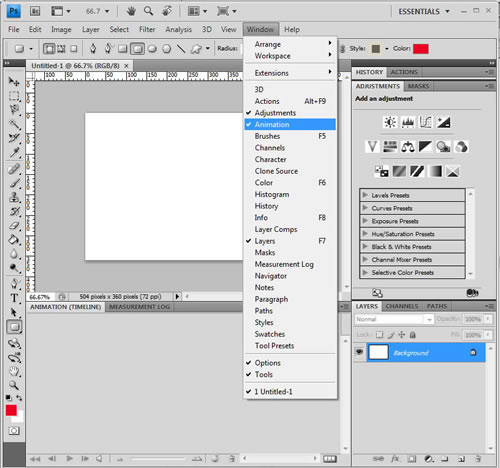Add a Color Balance adjustment
The image size is (500, 468).
408,147
